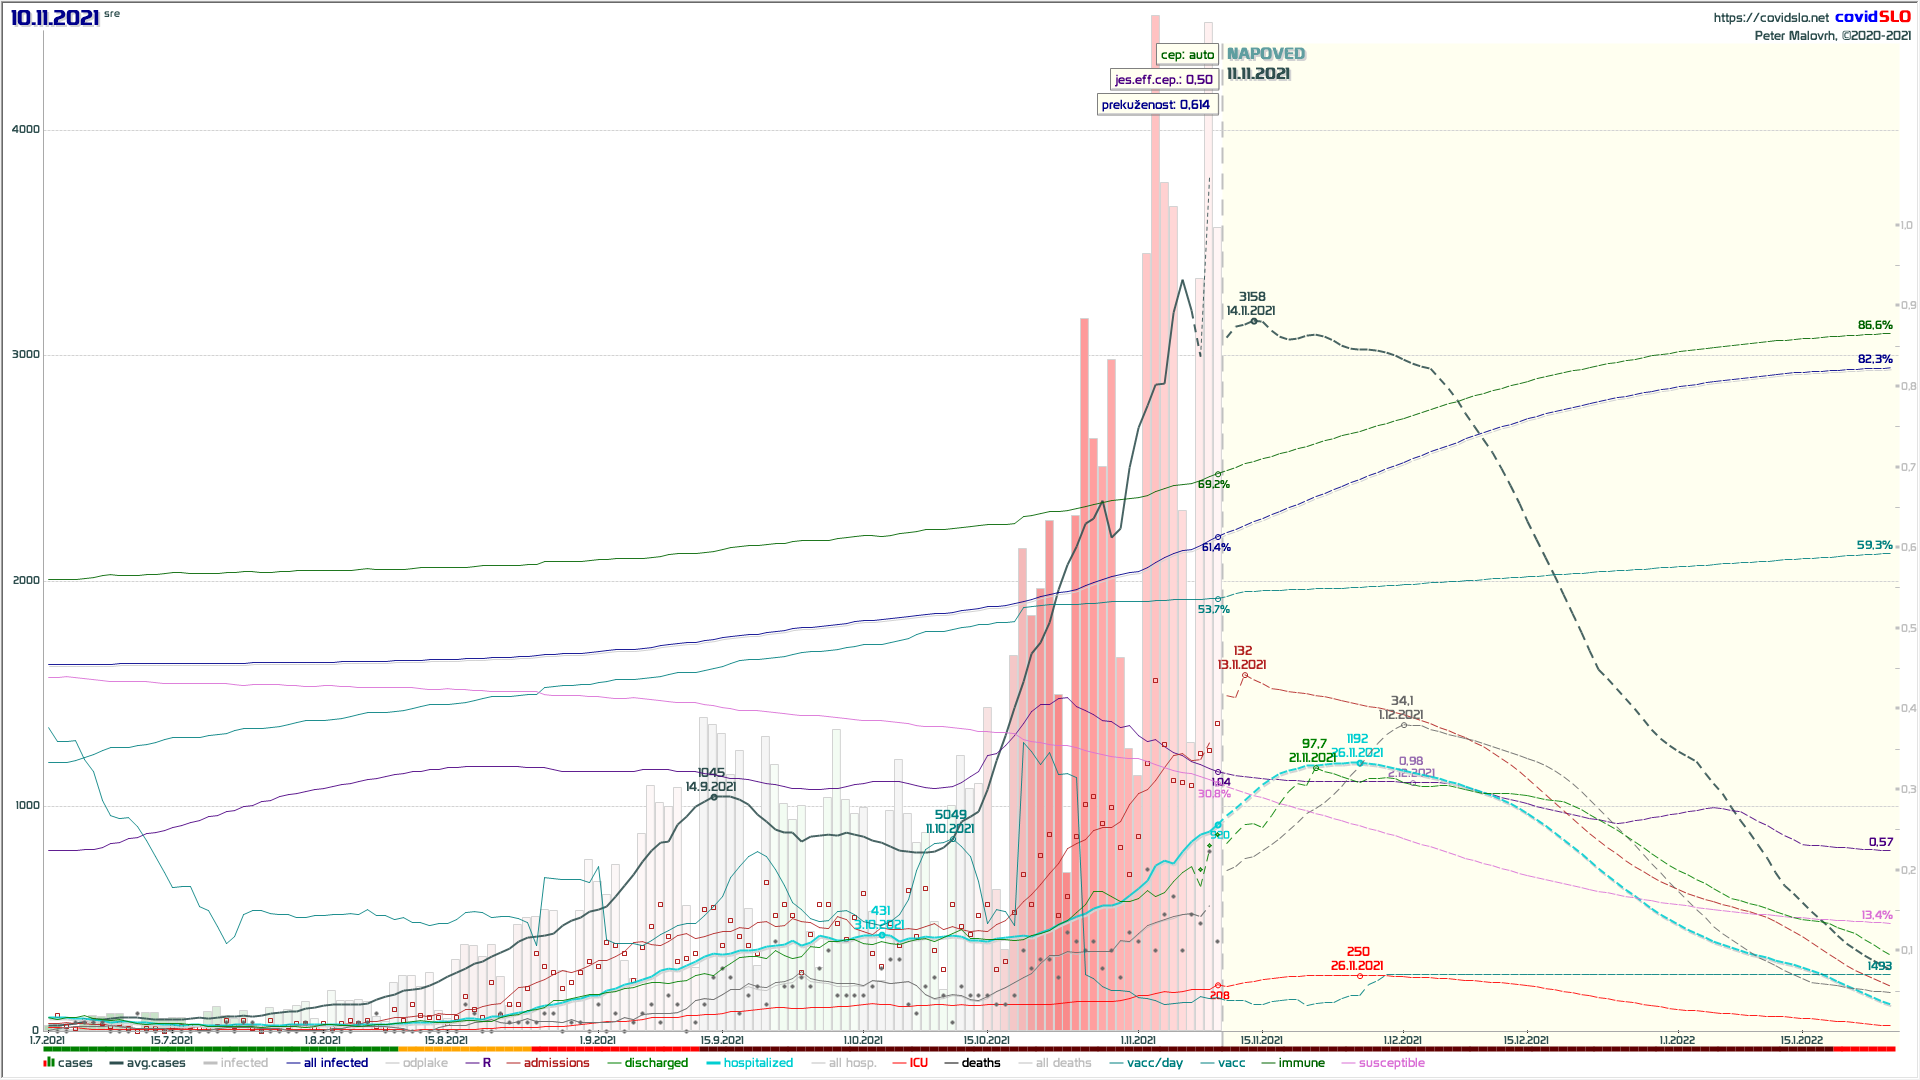The image size is (1920, 1080).
Task: Toggle hospitalized series in legend
Action: 758,1063
